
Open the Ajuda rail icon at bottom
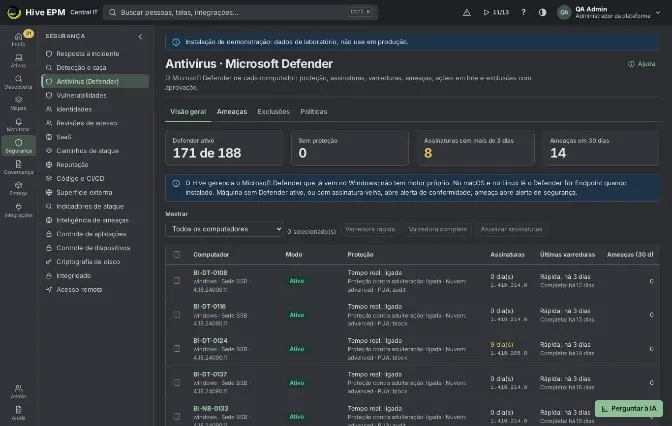18,413
